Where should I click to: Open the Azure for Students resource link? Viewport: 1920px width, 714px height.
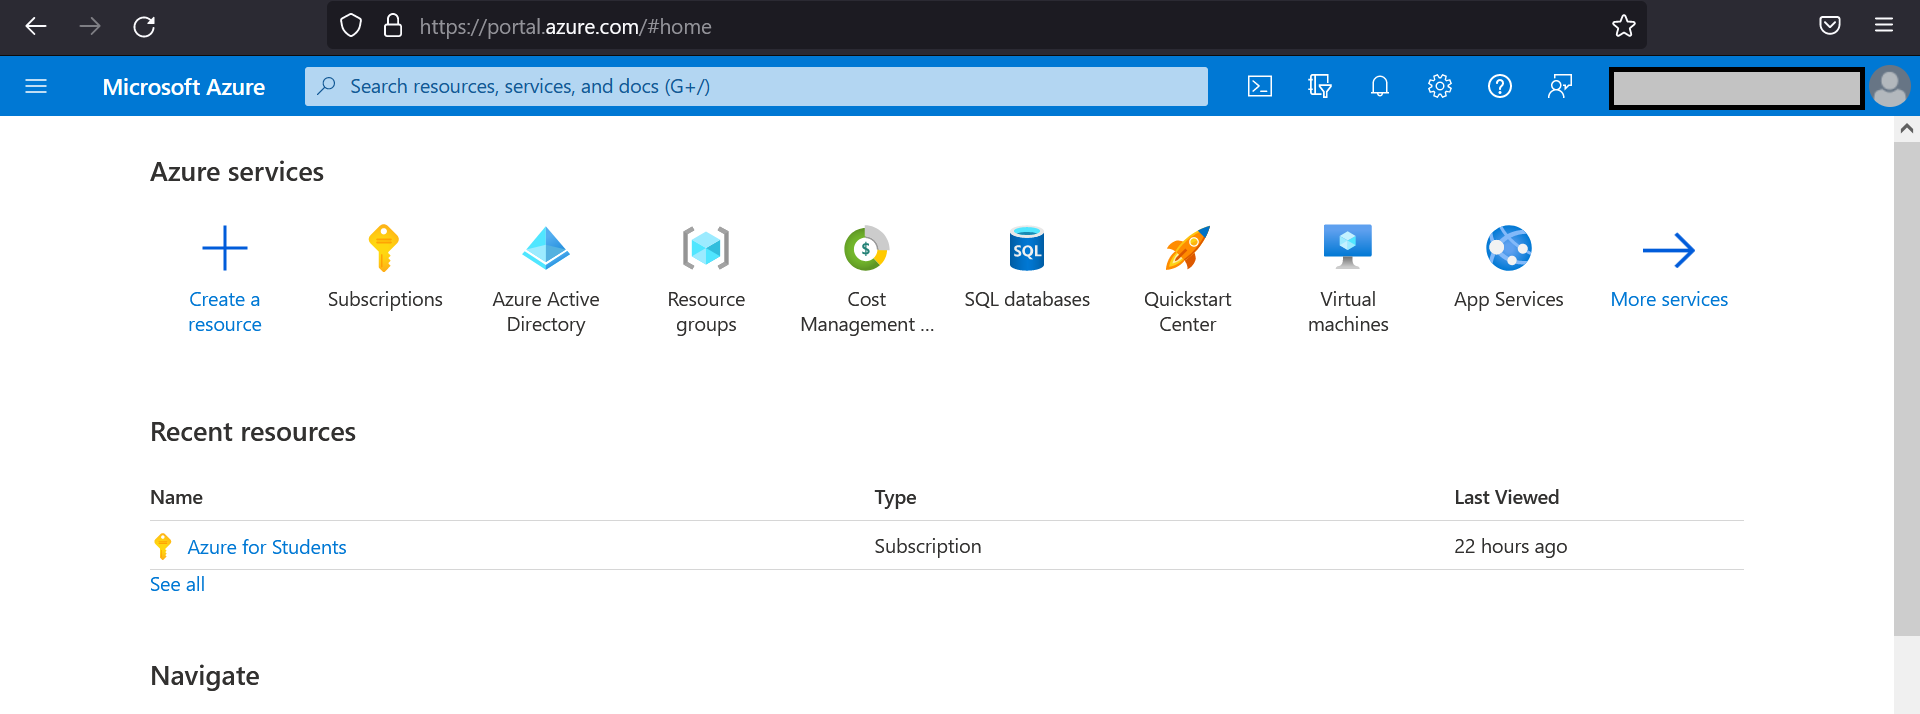pos(267,547)
